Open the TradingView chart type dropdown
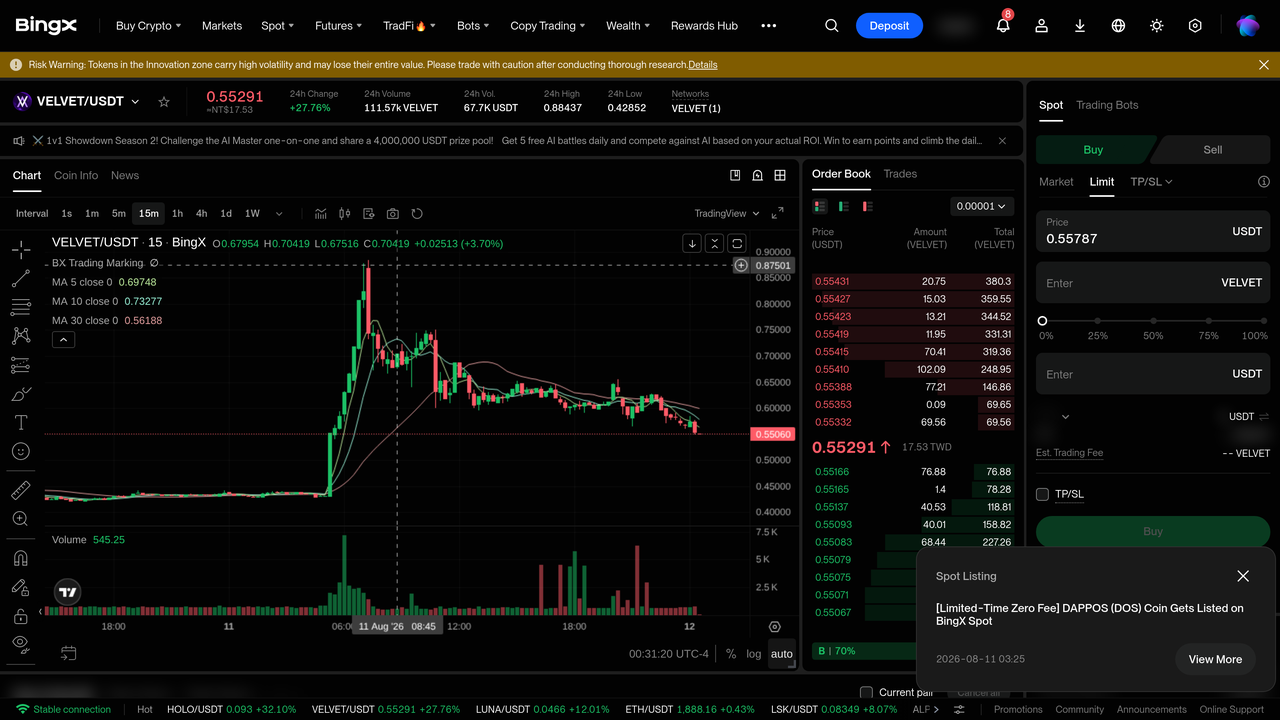Image resolution: width=1280 pixels, height=720 pixels. click(727, 213)
